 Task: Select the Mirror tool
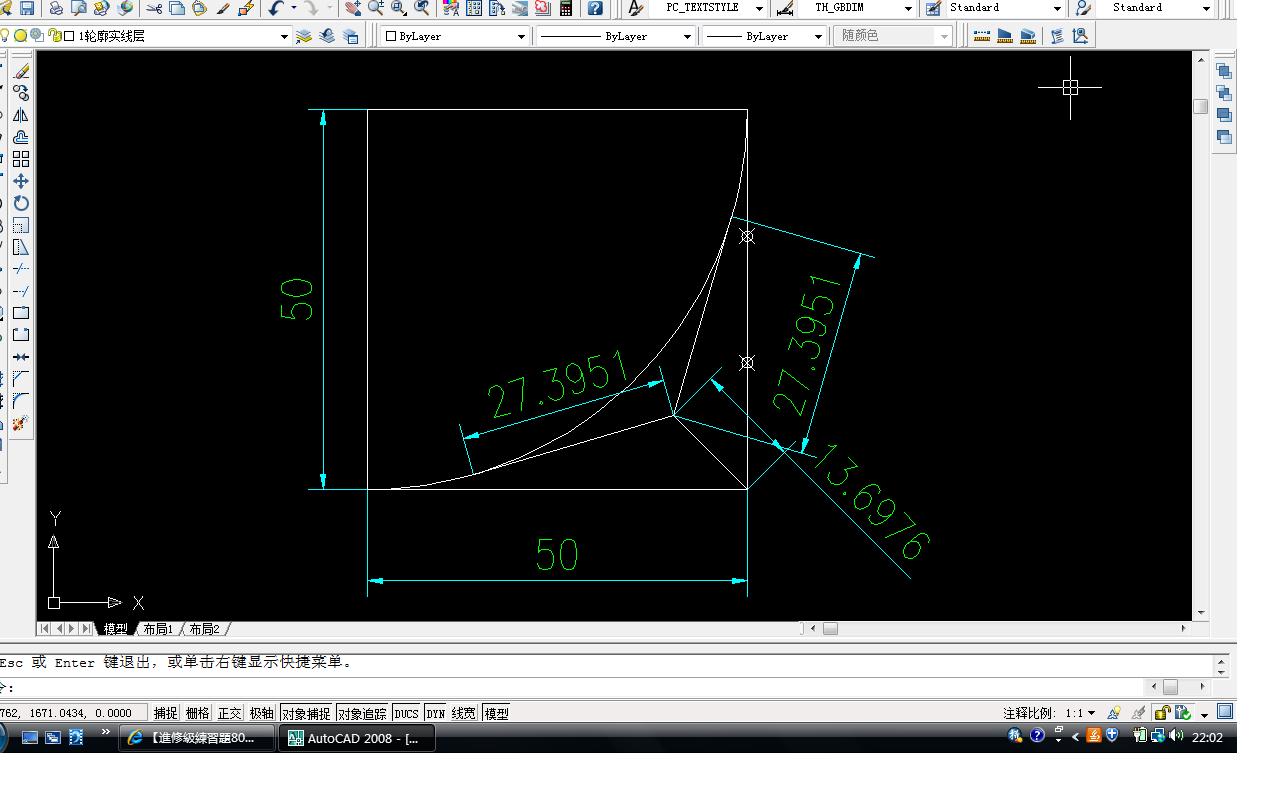point(20,115)
